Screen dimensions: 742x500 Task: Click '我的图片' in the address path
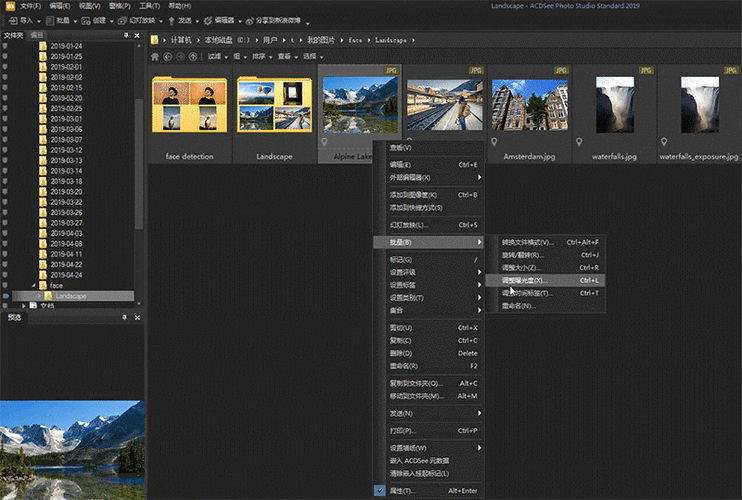pos(321,40)
